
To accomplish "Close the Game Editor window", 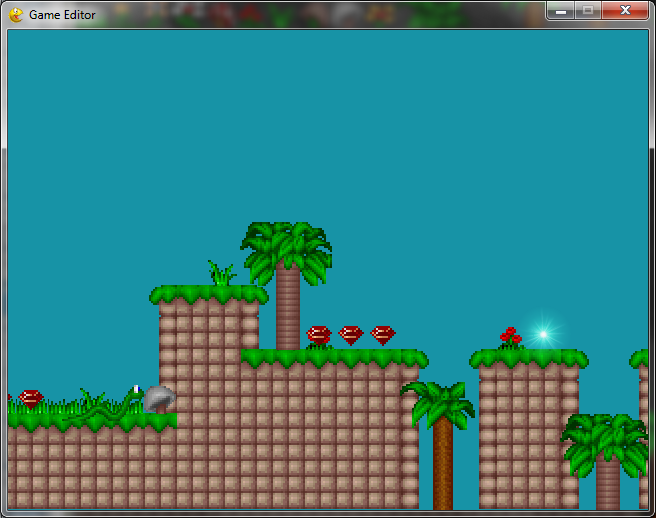I will (625, 10).
